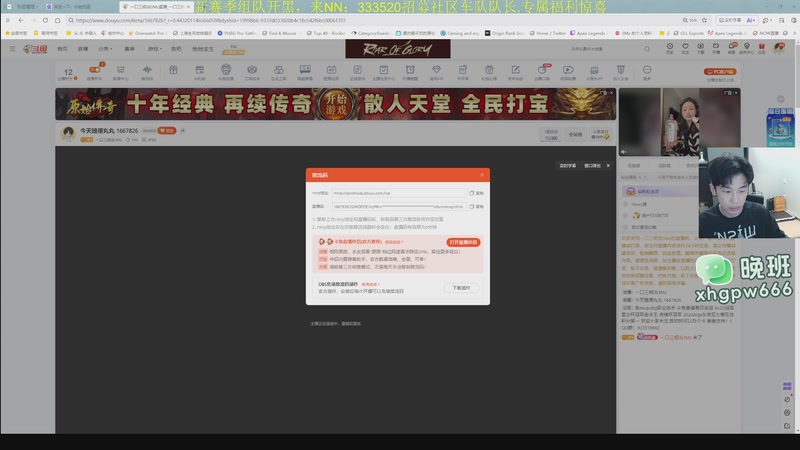The width and height of the screenshot is (800, 450).
Task: Open the waveform icon in streamer toolbar
Action: click(147, 72)
